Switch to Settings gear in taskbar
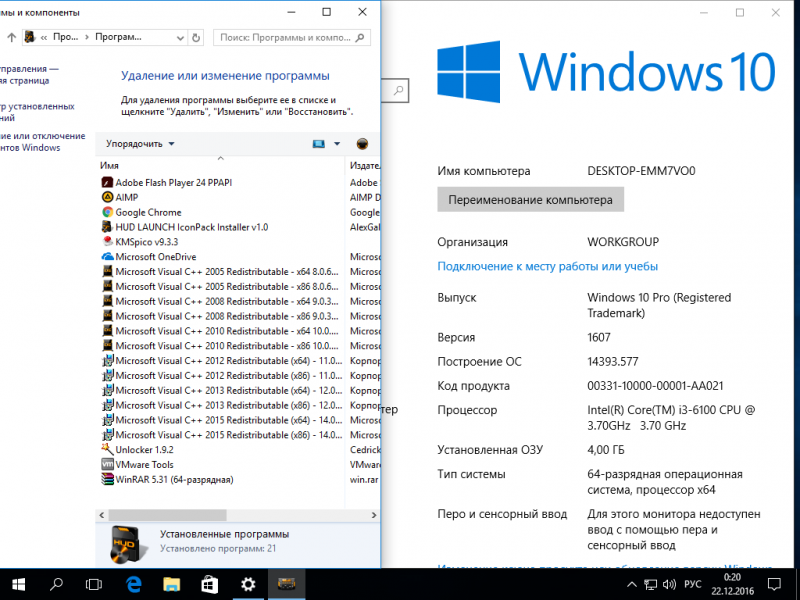Viewport: 800px width, 600px height. point(248,584)
